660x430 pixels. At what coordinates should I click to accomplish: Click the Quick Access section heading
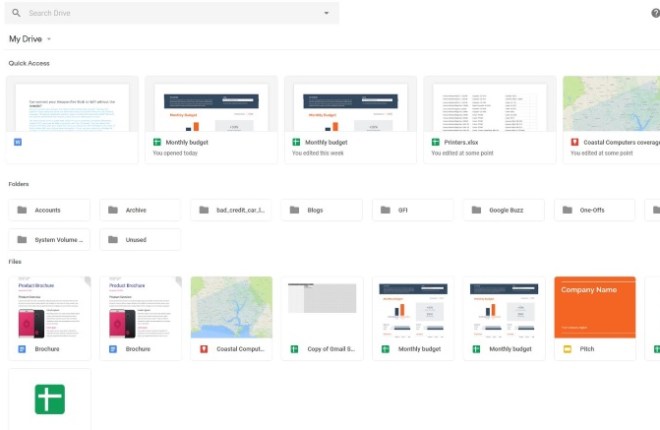[29, 63]
